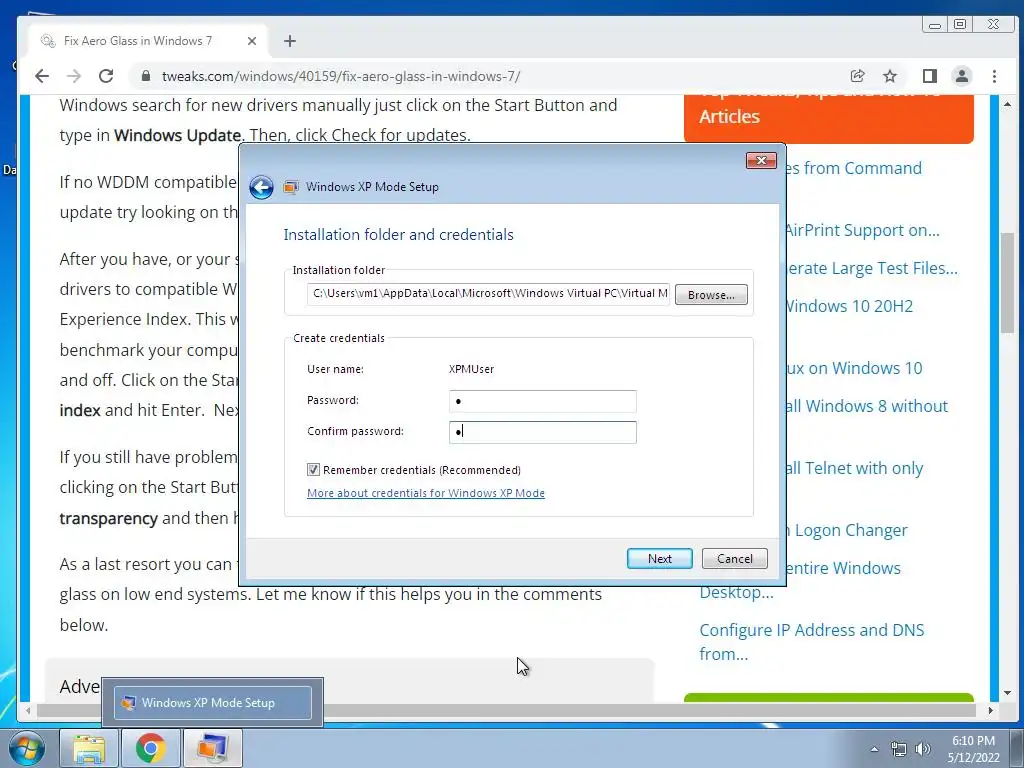
Task: Click the horizontal scrollbar right arrow
Action: click(991, 710)
